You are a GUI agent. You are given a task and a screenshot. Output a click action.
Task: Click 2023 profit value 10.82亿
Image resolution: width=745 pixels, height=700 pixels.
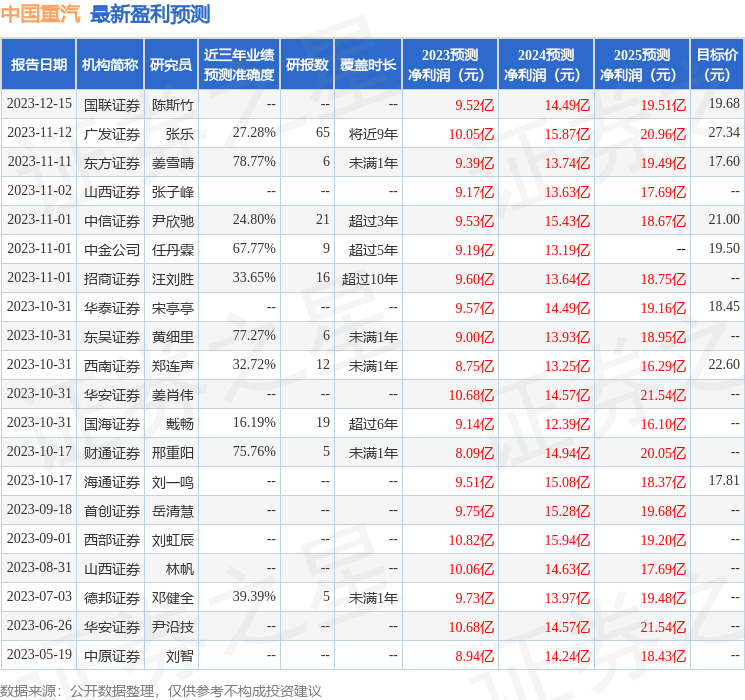pyautogui.click(x=471, y=540)
